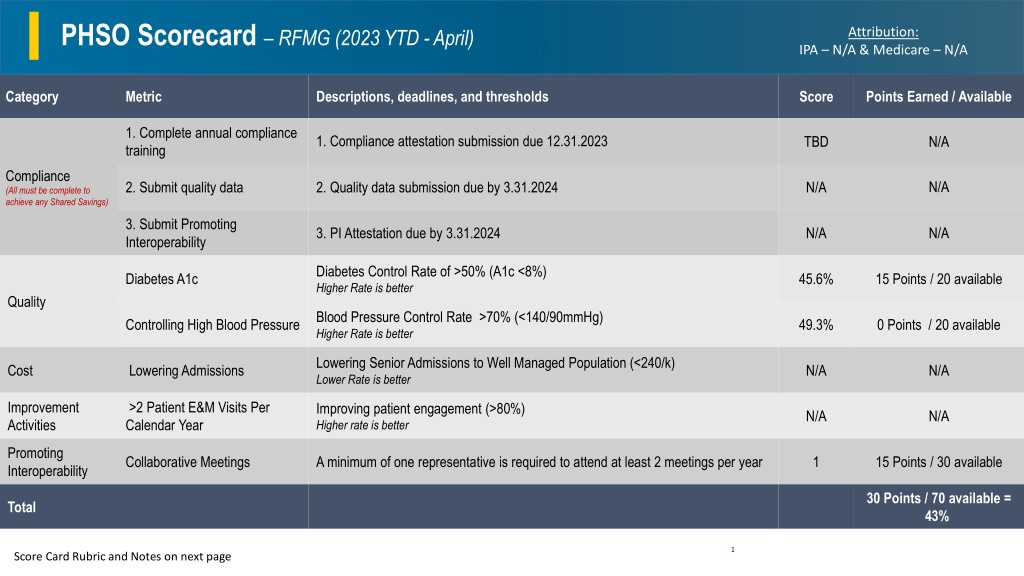Click the Score Card Rubric and Notes footnote
This screenshot has width=1024, height=576.
tap(122, 556)
